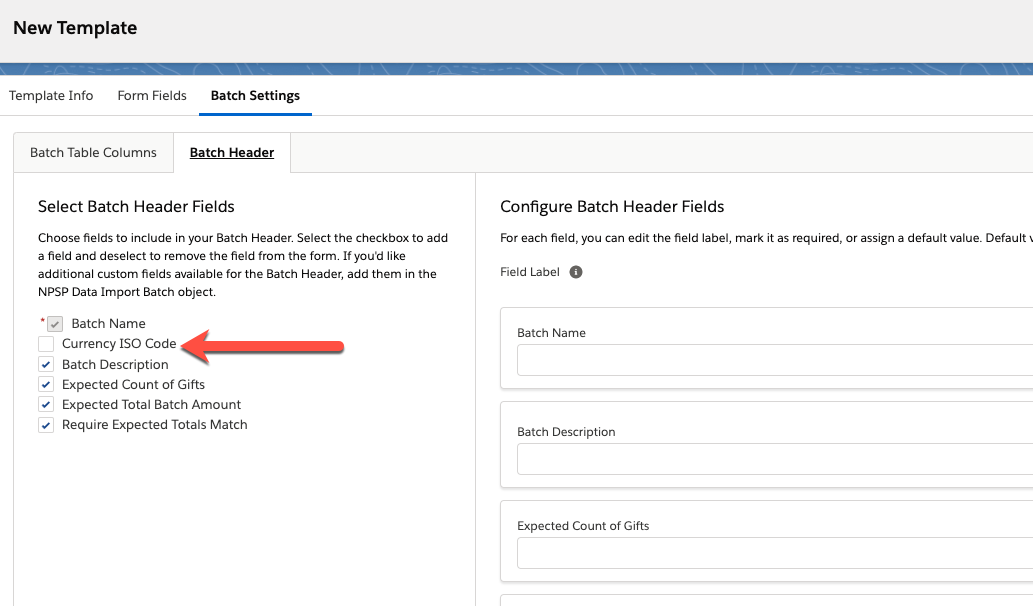1033x606 pixels.
Task: Open the Form Fields tab
Action: tap(152, 95)
